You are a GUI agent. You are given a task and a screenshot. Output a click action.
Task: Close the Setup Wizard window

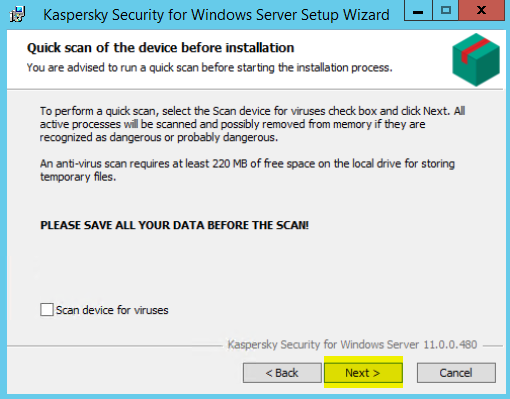481,11
